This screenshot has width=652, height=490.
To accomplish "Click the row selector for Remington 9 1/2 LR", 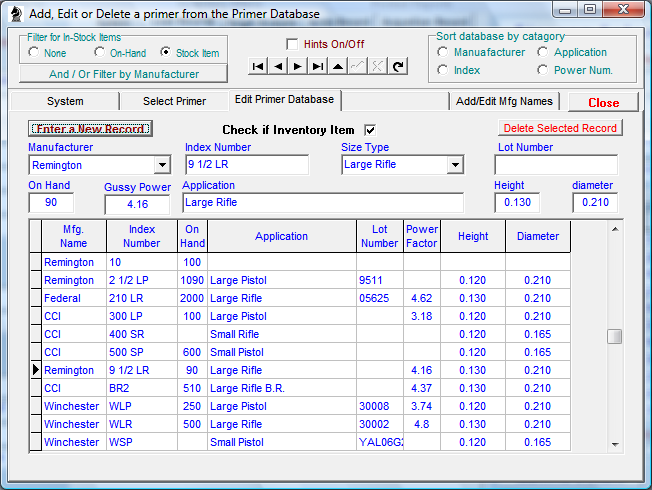I will point(36,370).
